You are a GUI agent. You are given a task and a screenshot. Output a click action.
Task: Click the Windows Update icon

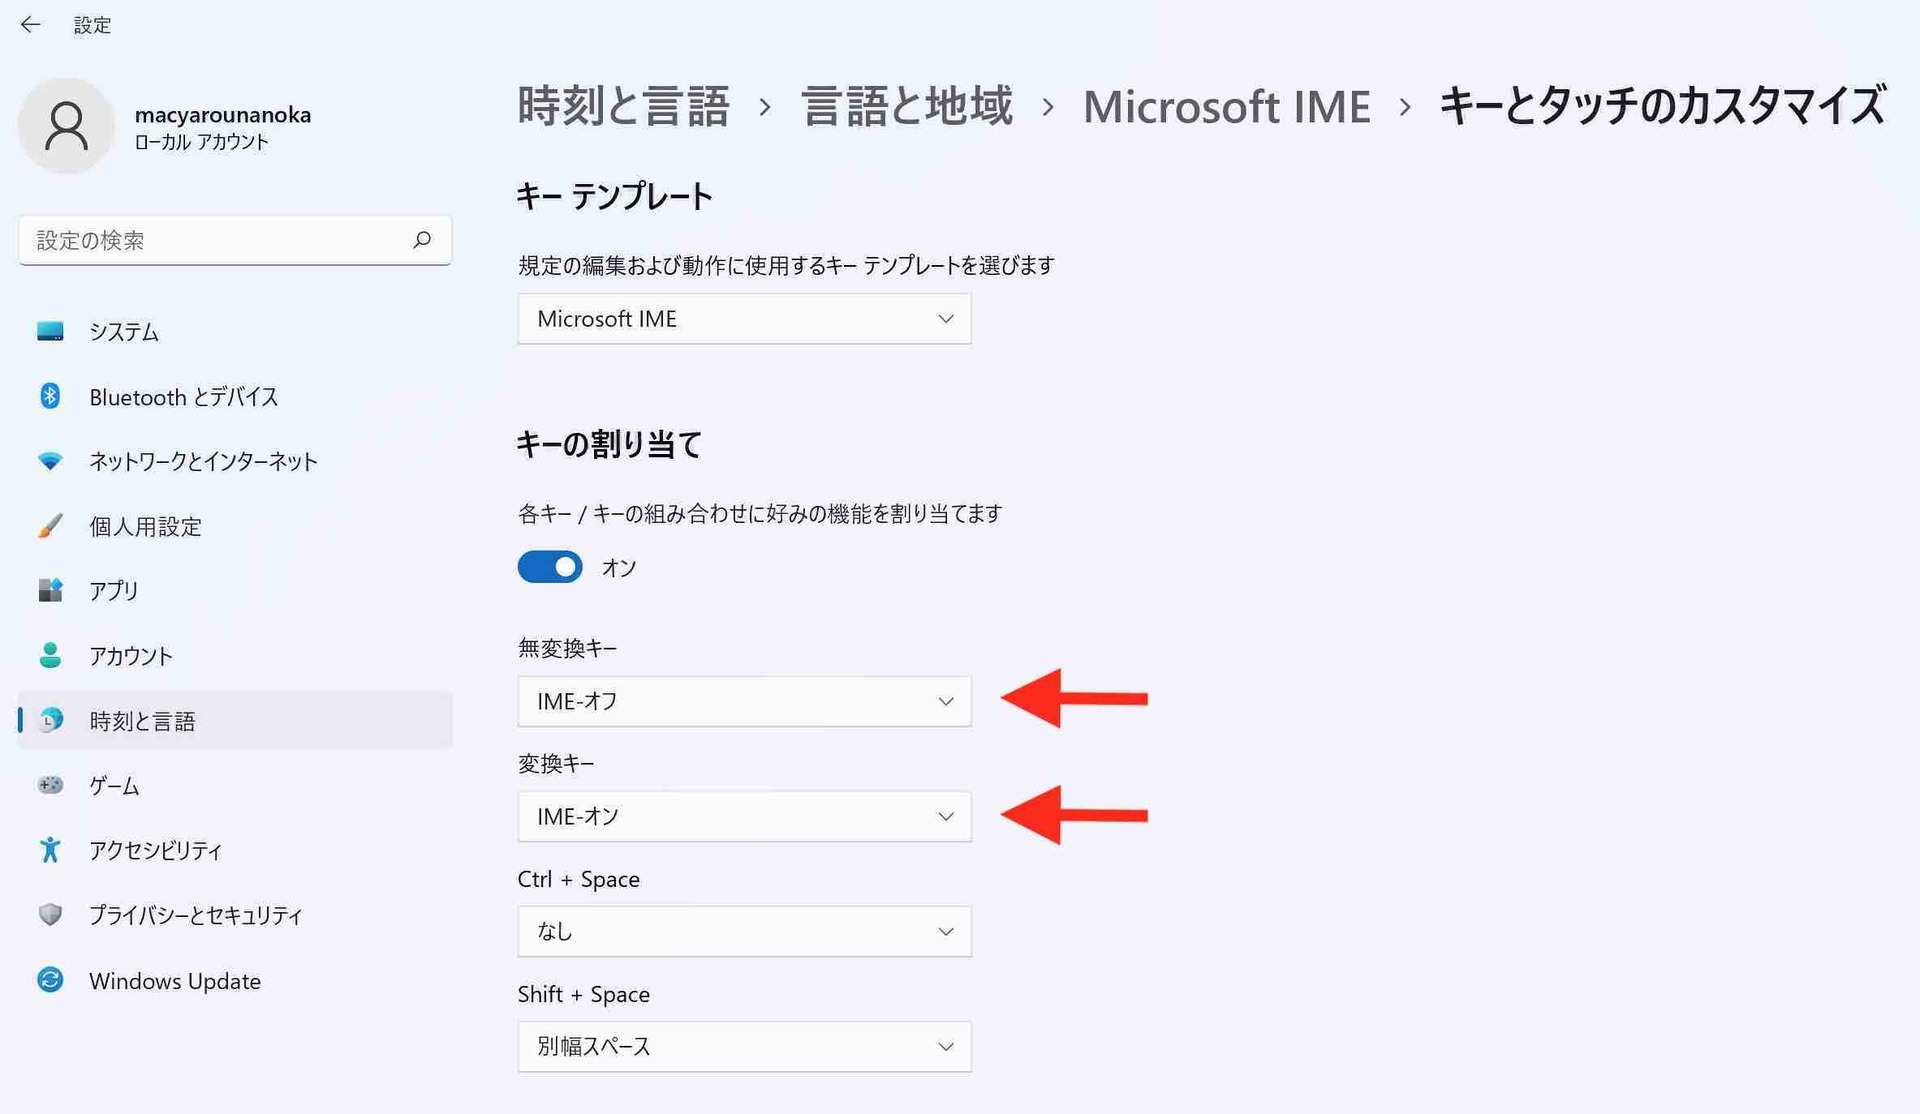point(49,979)
